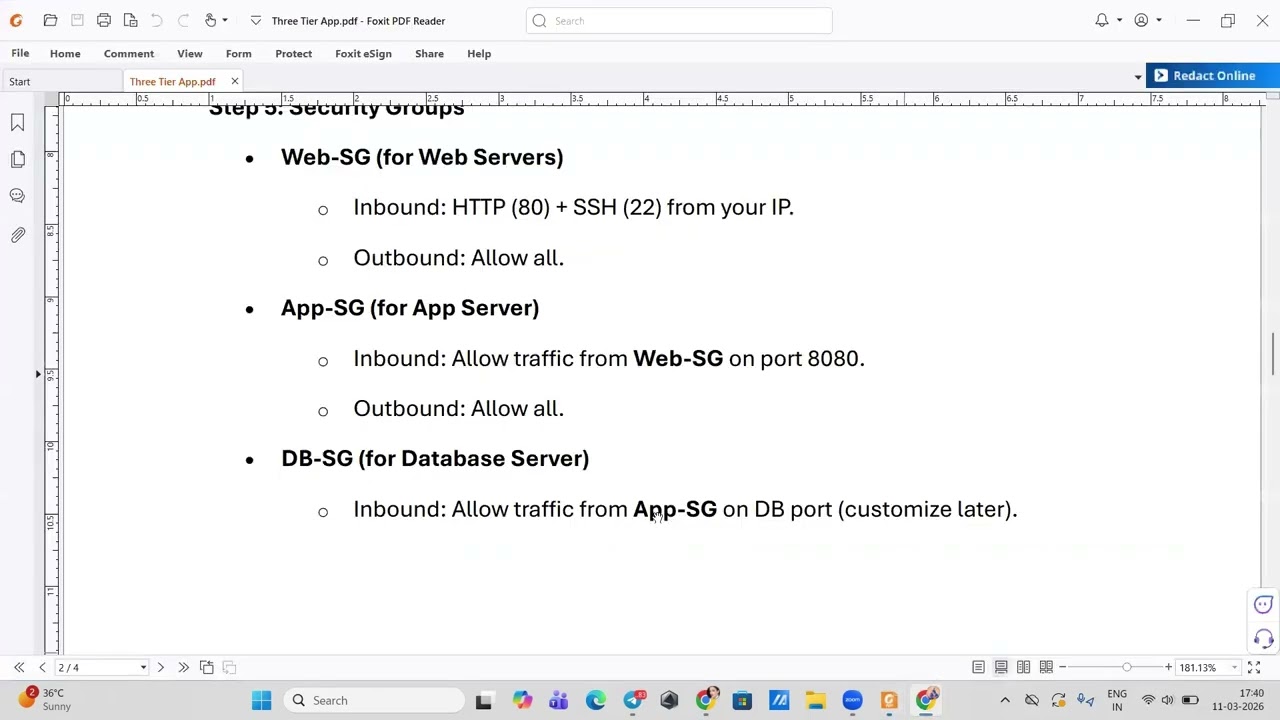Screen dimensions: 1280x720
Task: Click the vertical scrollbar thumb
Action: point(1273,354)
